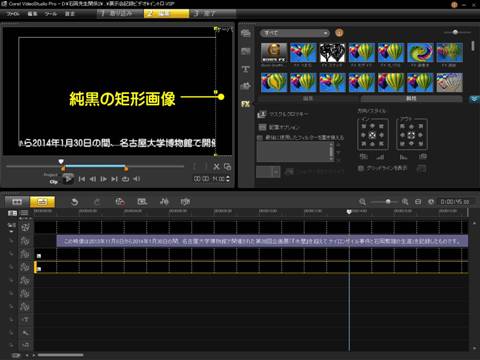This screenshot has width=480, height=360.
Task: Toggle the replace last filter checkbox
Action: point(260,138)
